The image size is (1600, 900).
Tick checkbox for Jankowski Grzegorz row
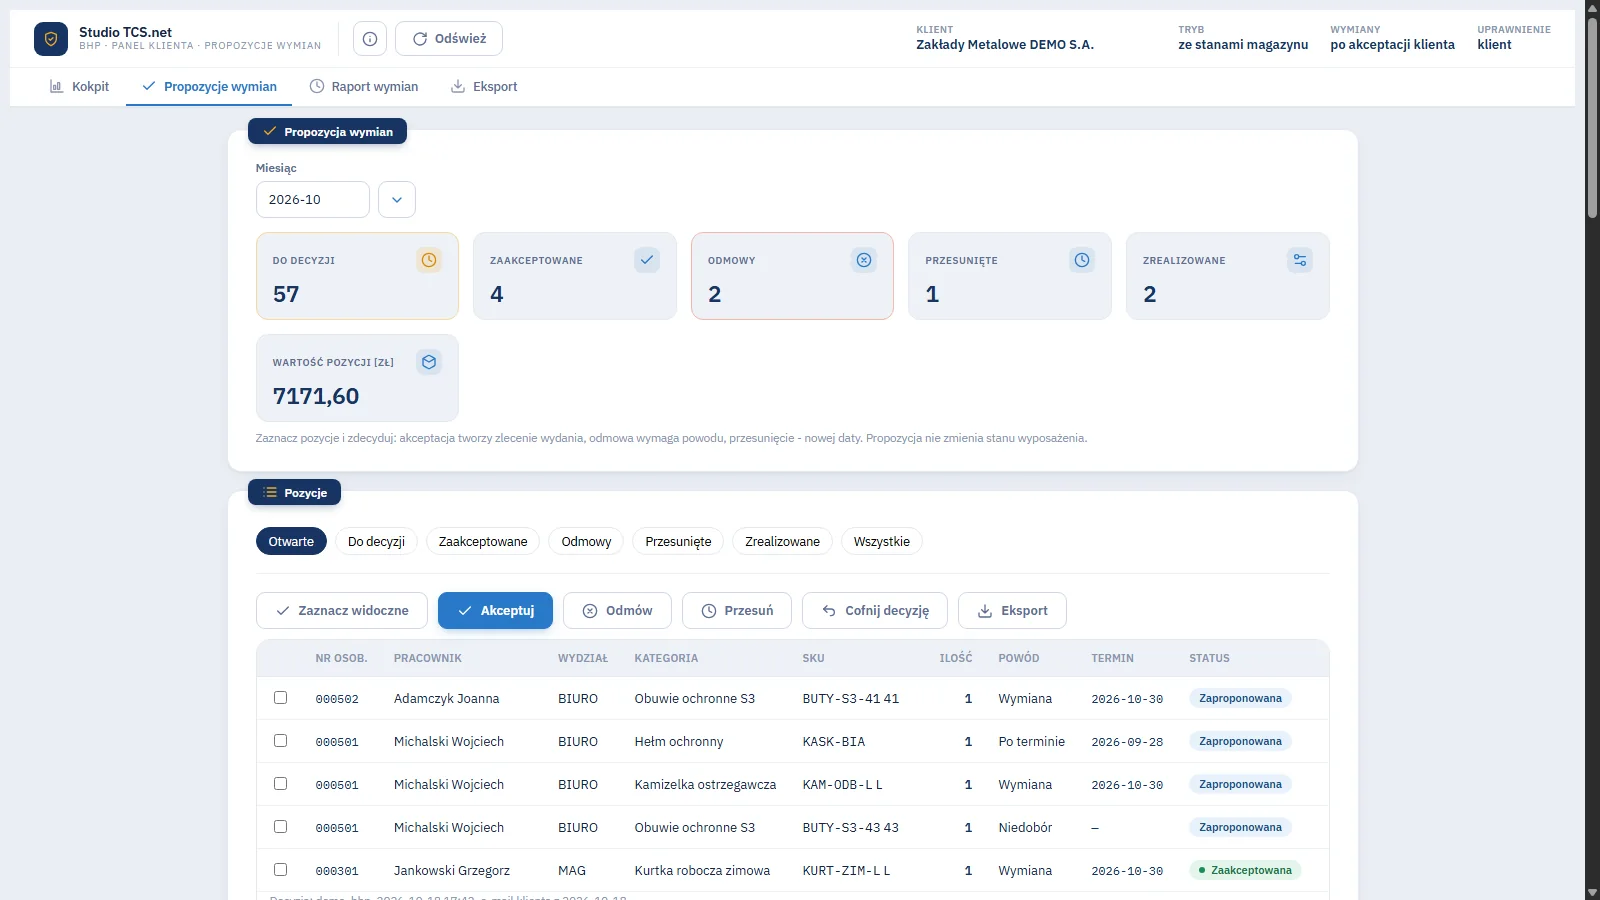[x=281, y=870]
